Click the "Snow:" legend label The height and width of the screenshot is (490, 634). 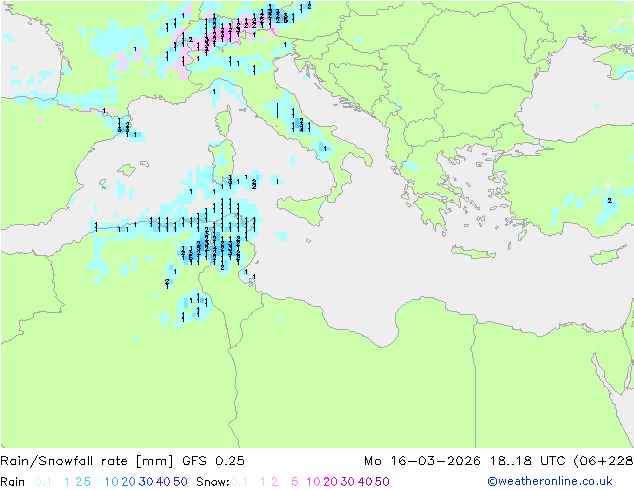point(213,482)
